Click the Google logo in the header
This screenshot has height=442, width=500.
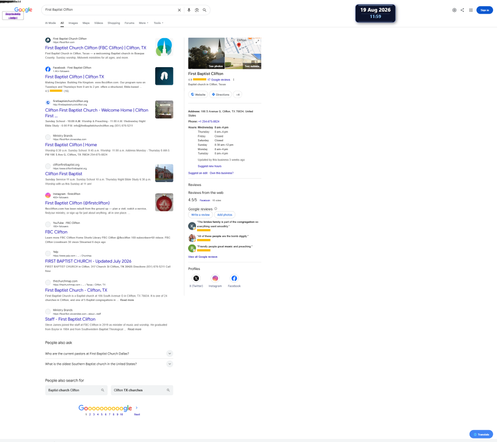pyautogui.click(x=23, y=10)
